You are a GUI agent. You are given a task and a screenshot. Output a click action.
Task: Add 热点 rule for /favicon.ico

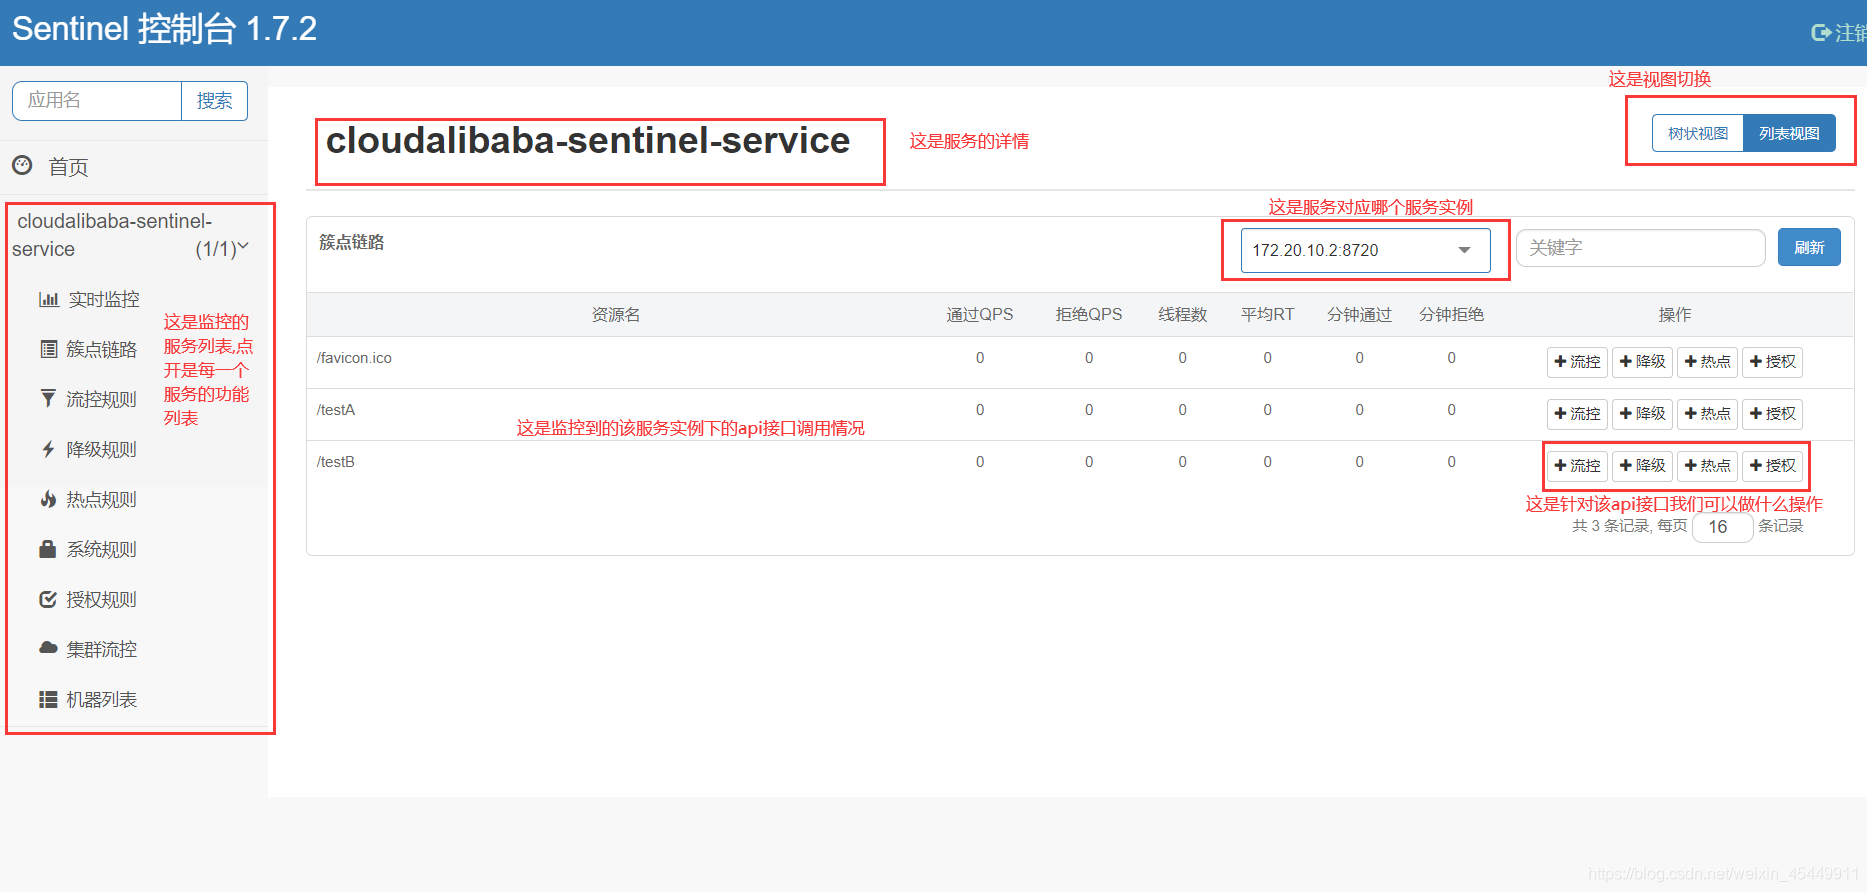(x=1707, y=362)
